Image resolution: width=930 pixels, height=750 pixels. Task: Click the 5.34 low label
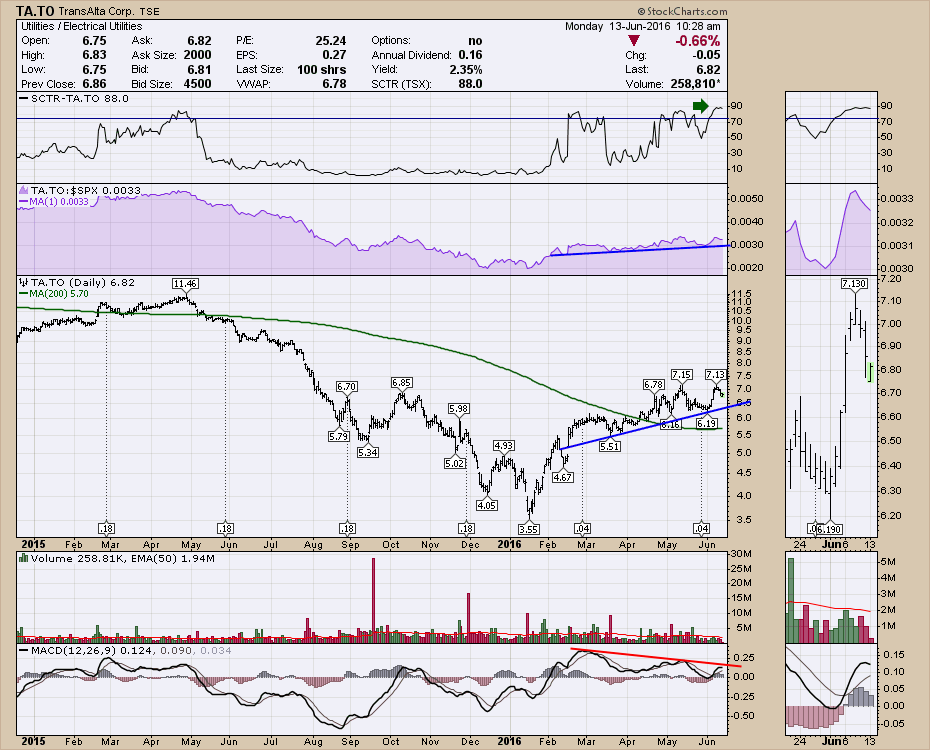tap(368, 452)
